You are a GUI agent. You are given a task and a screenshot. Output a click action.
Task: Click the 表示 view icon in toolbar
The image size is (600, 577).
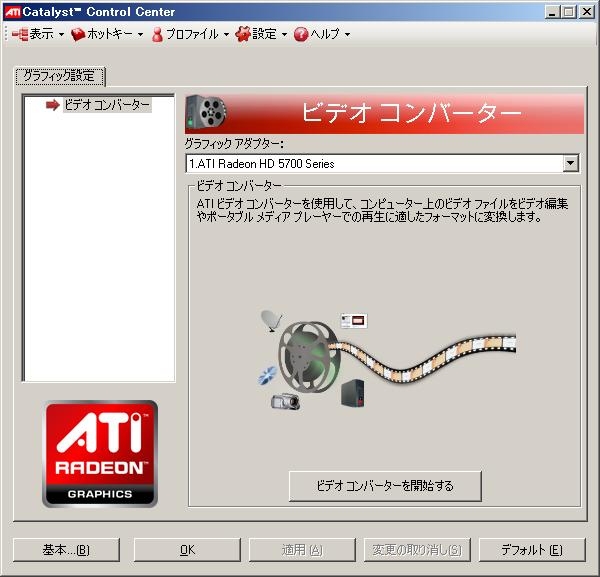pyautogui.click(x=20, y=34)
